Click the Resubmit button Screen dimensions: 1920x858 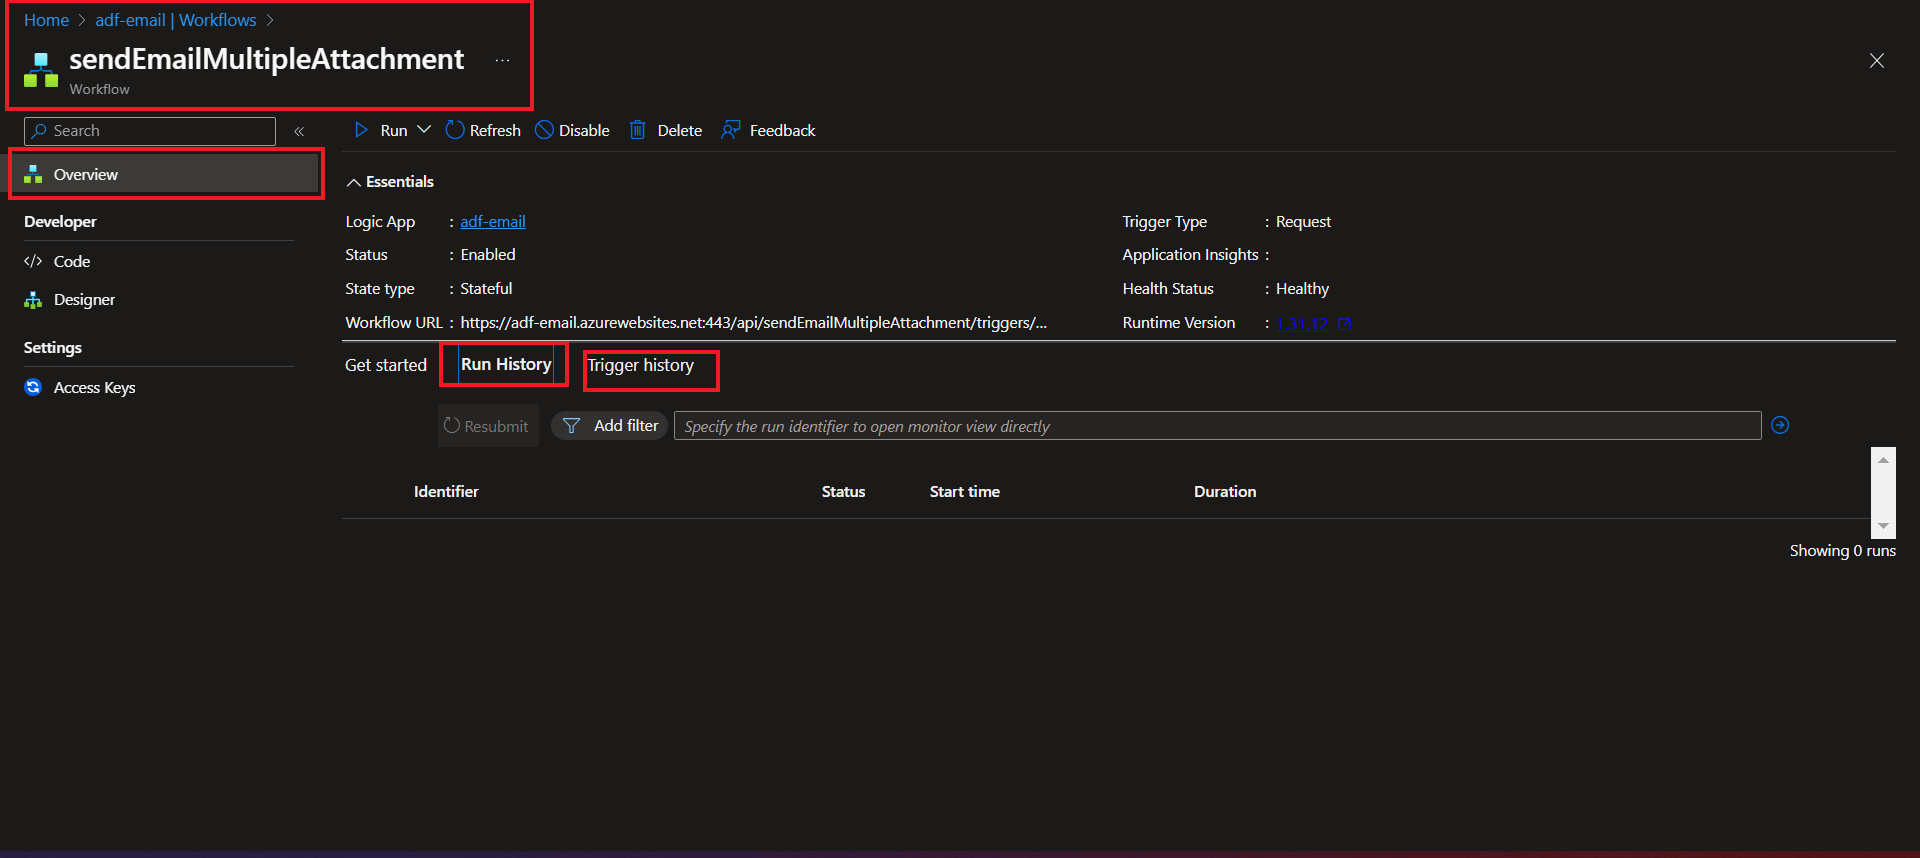(x=488, y=426)
